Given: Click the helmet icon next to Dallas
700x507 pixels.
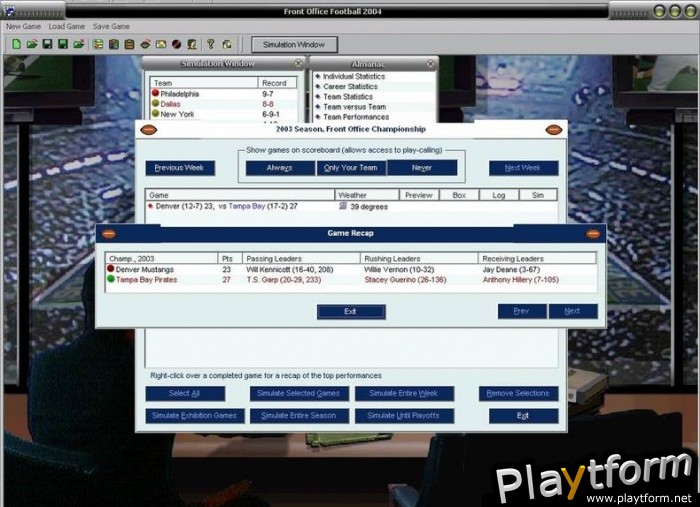Looking at the screenshot, I should pos(155,103).
